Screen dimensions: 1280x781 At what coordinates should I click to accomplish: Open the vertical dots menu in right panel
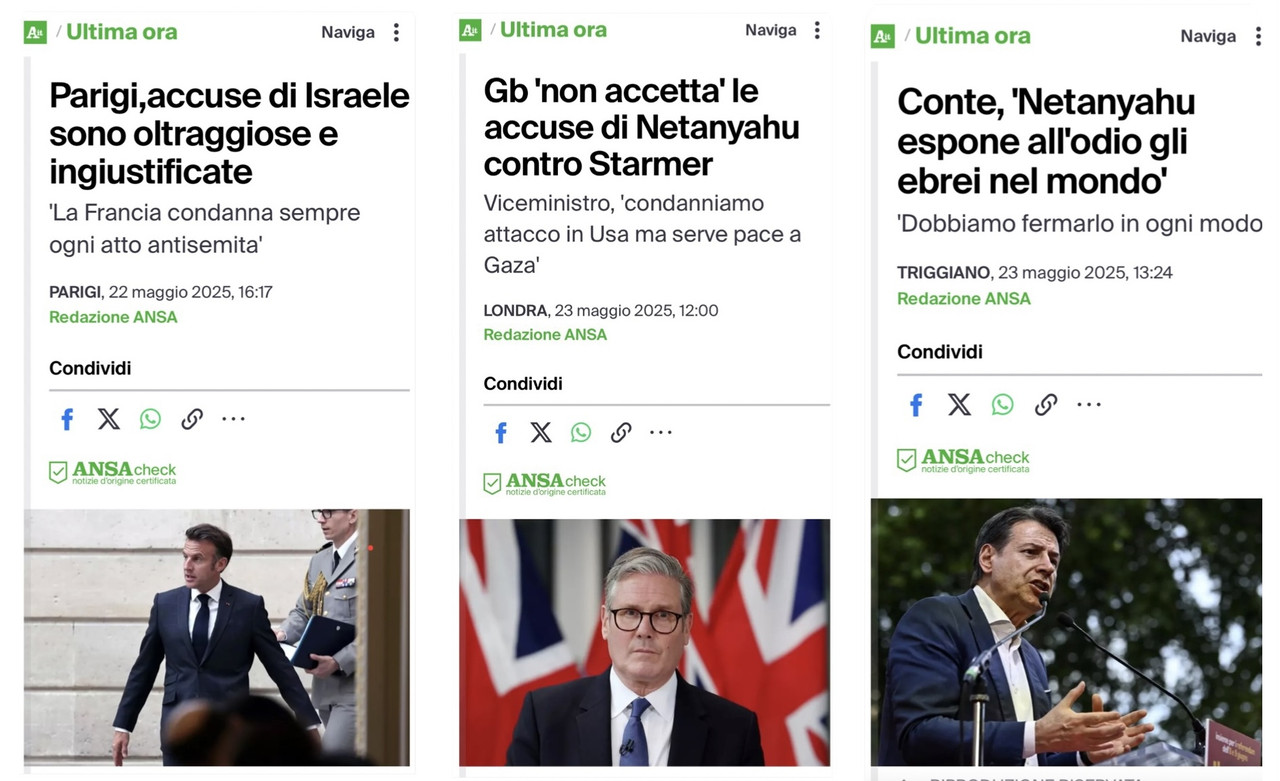pos(1258,36)
